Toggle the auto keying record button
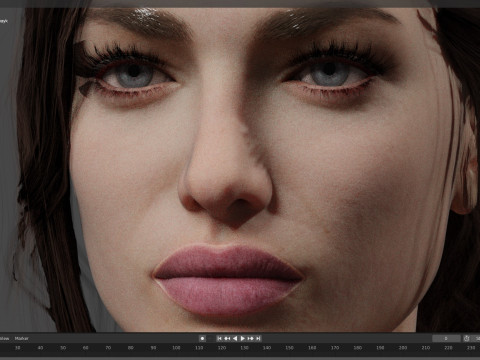 202,338
